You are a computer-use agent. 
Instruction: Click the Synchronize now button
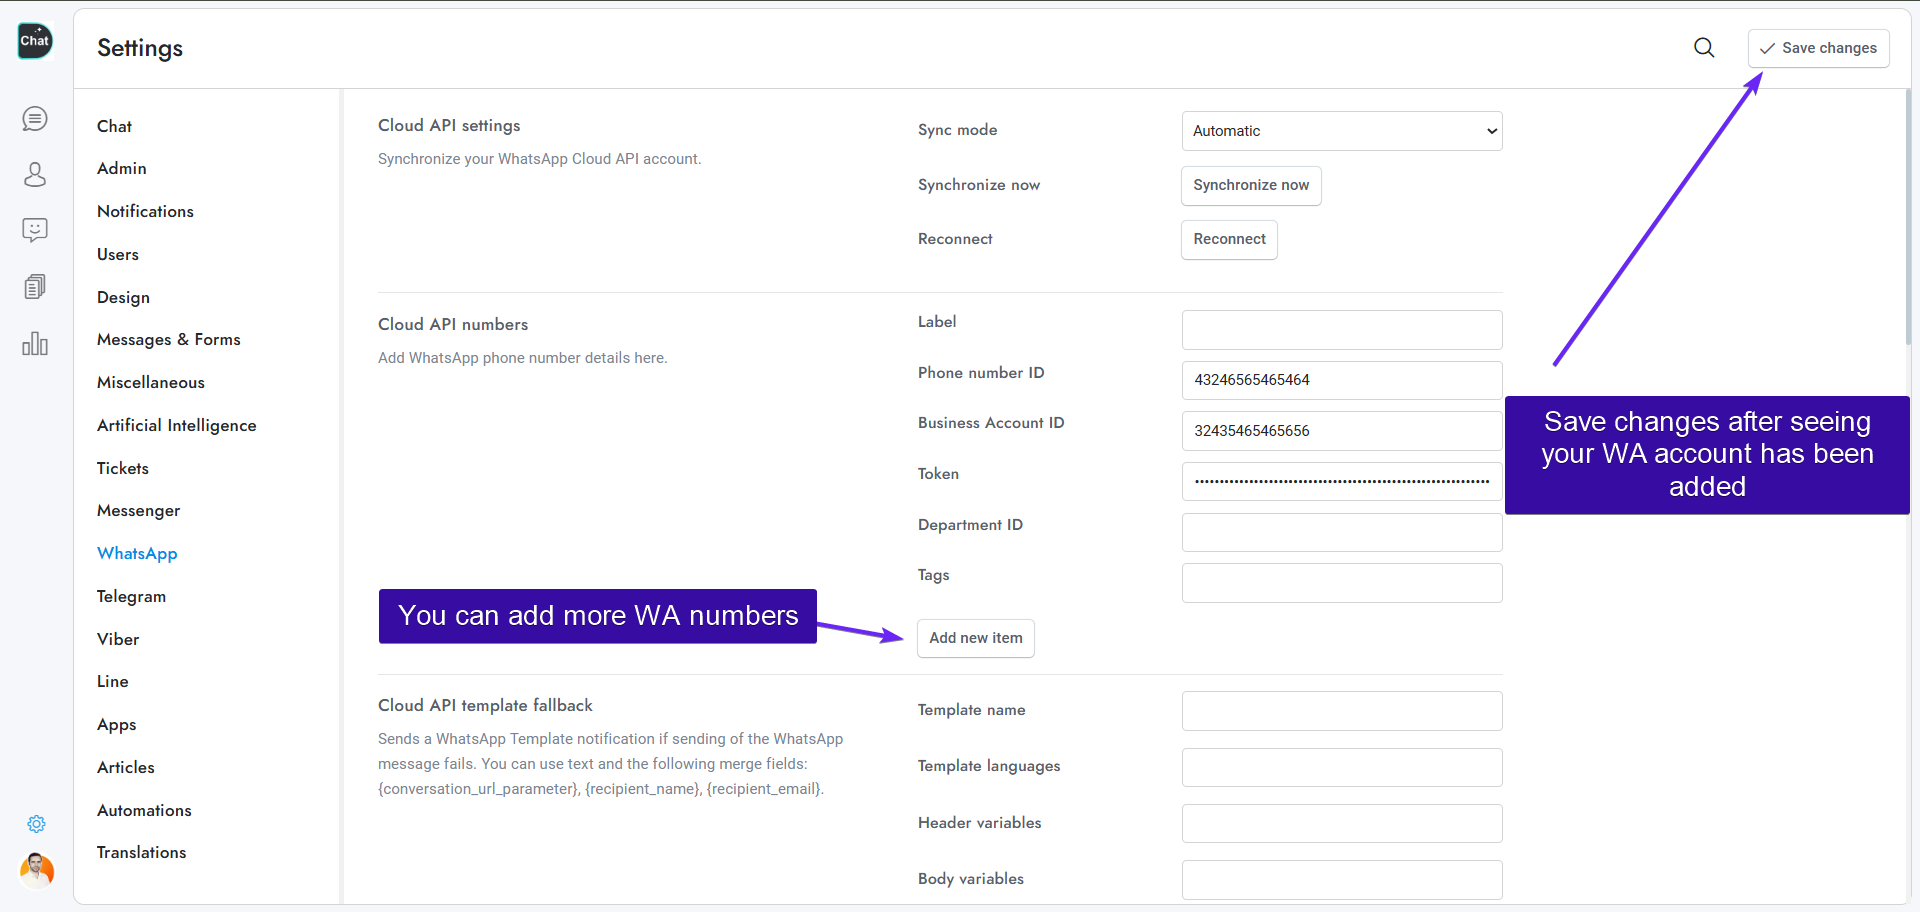[1250, 186]
